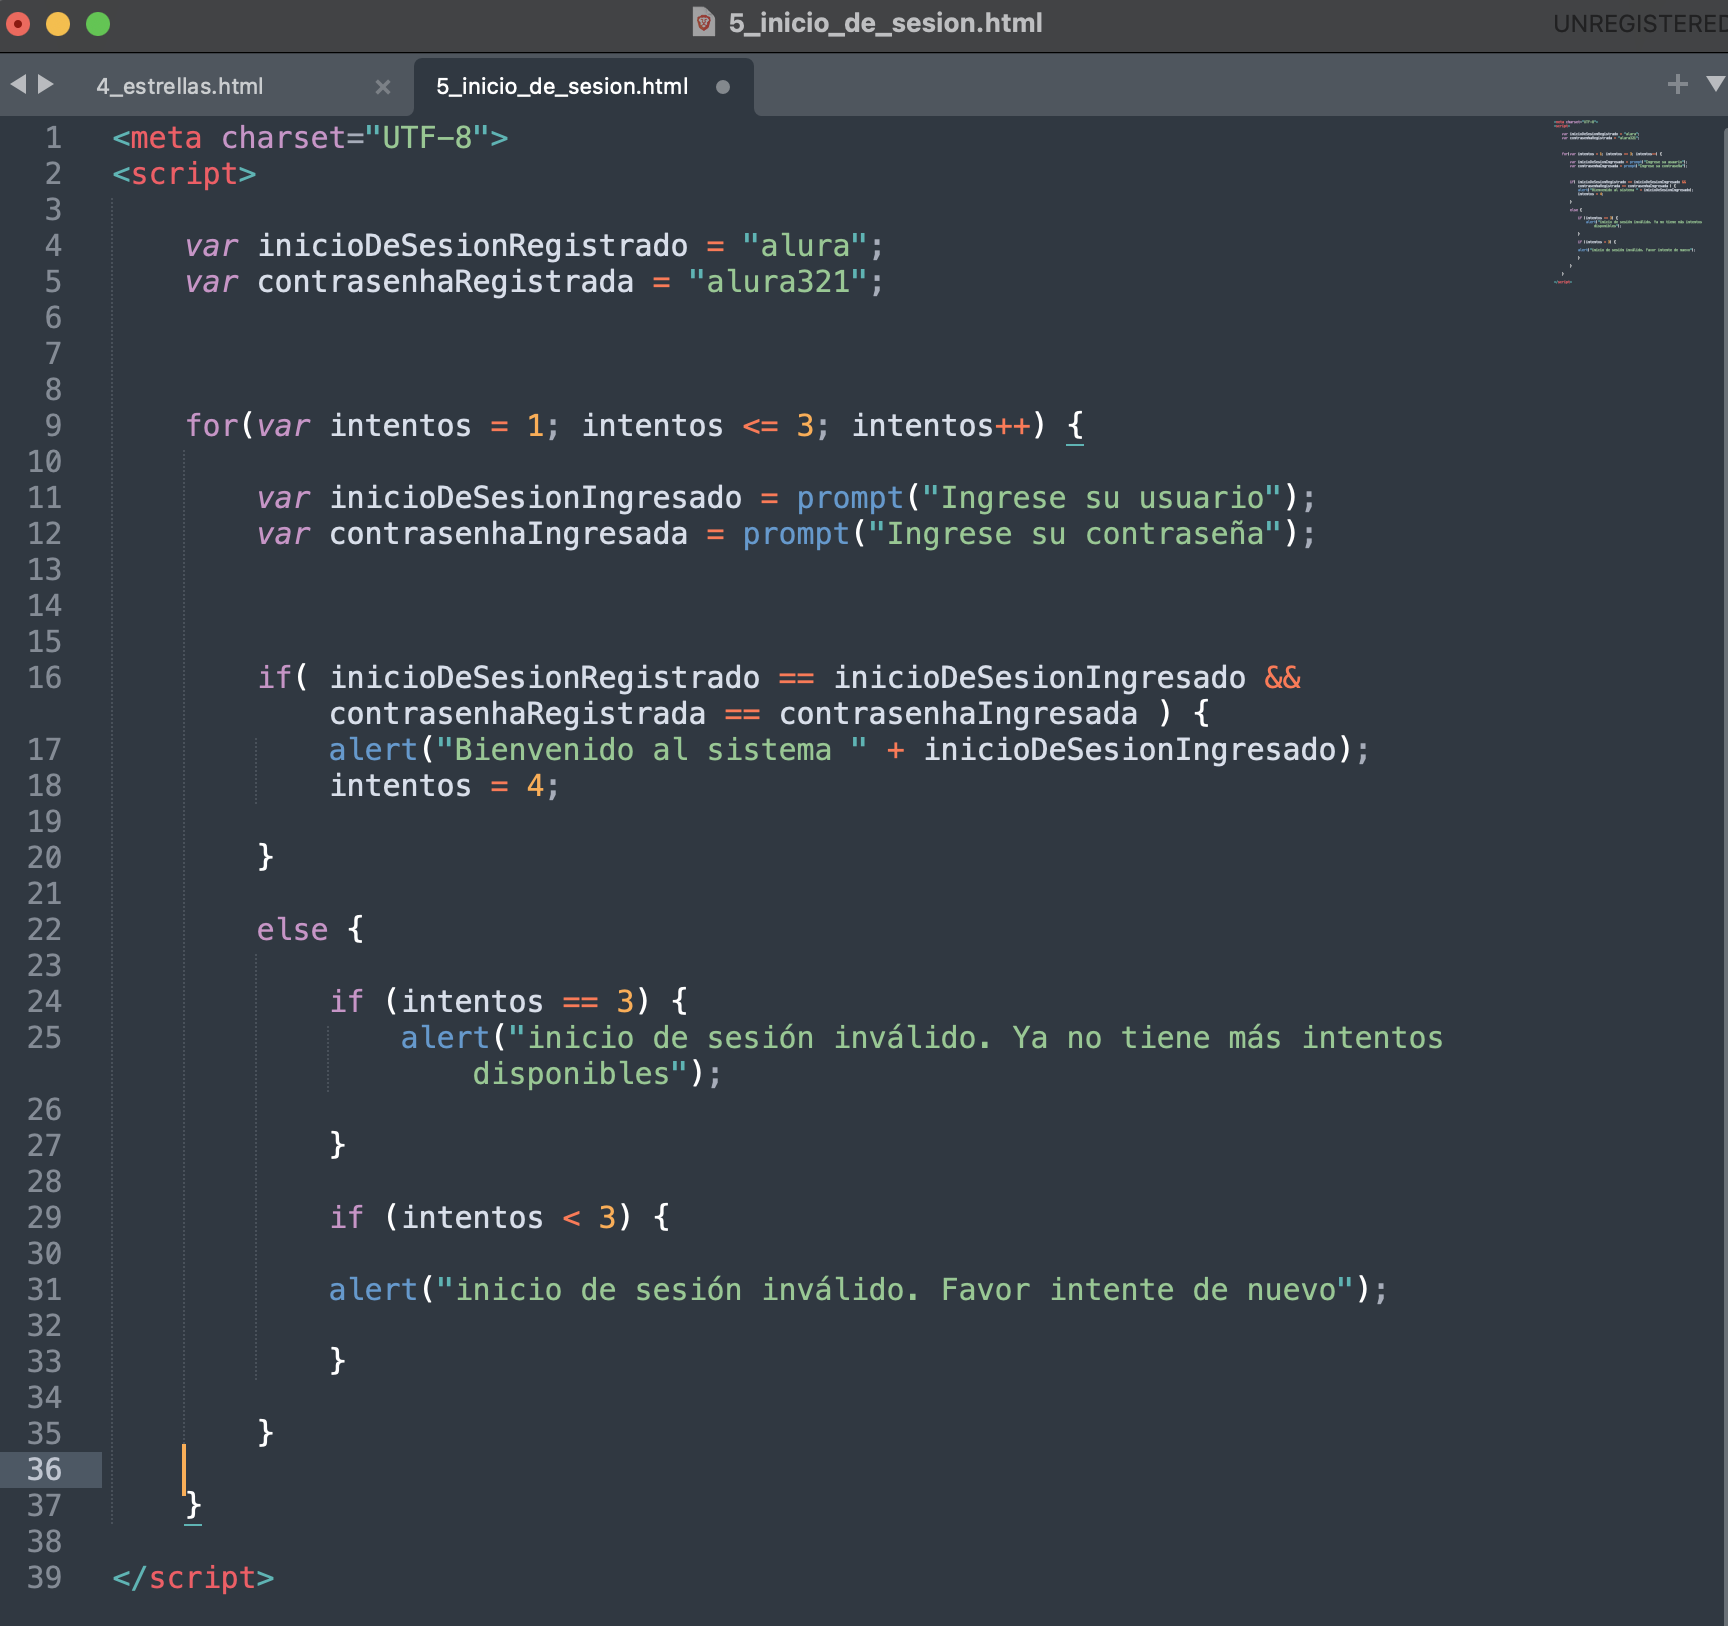Click underlined closing brace on line 37
1728x1626 pixels.
coord(194,1506)
